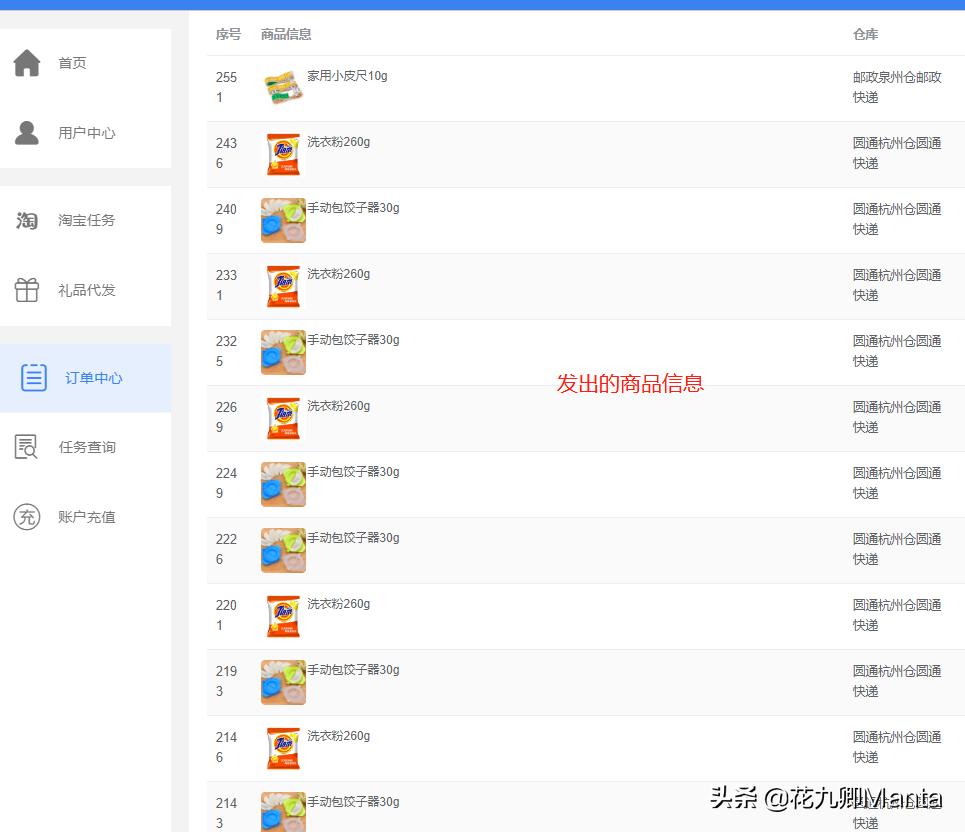
Task: Click the 商品信息 column header
Action: [285, 33]
